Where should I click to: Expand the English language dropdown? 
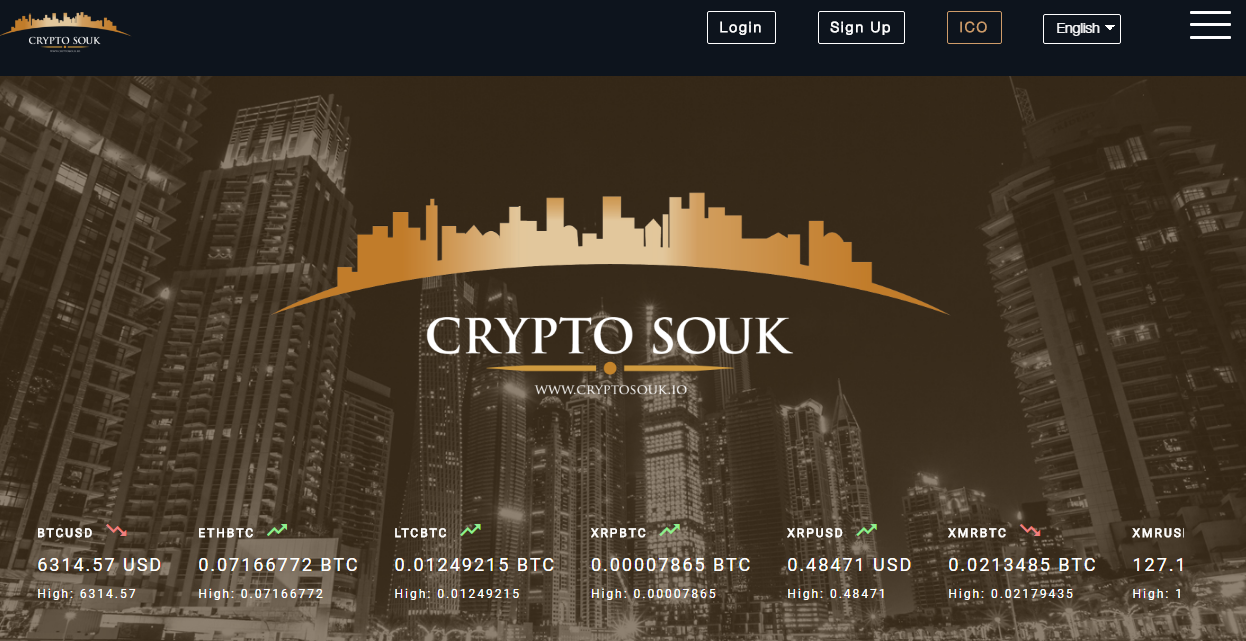tap(1082, 28)
